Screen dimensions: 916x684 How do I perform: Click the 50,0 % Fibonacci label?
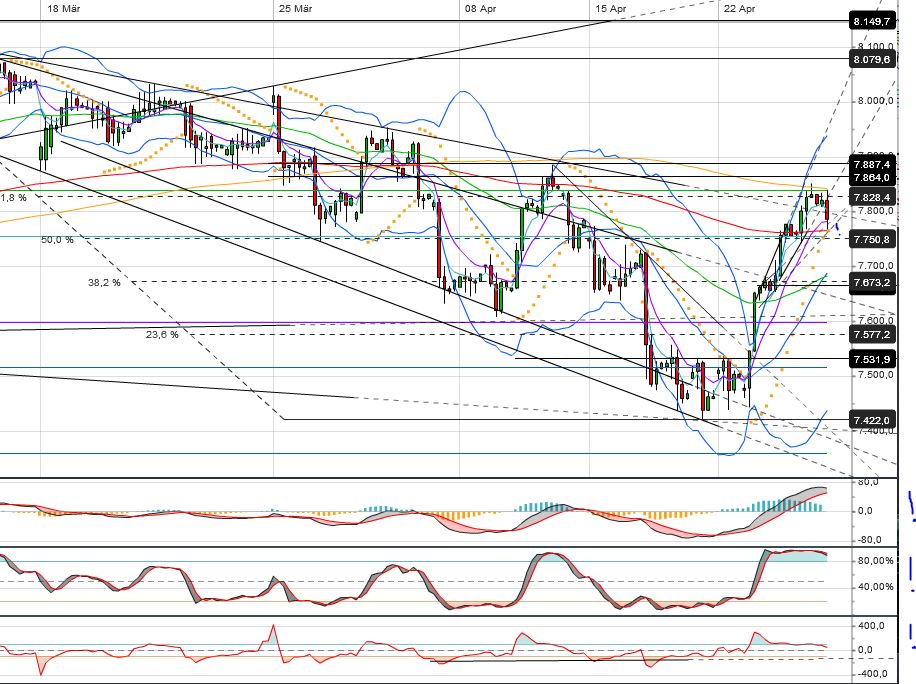pyautogui.click(x=57, y=239)
